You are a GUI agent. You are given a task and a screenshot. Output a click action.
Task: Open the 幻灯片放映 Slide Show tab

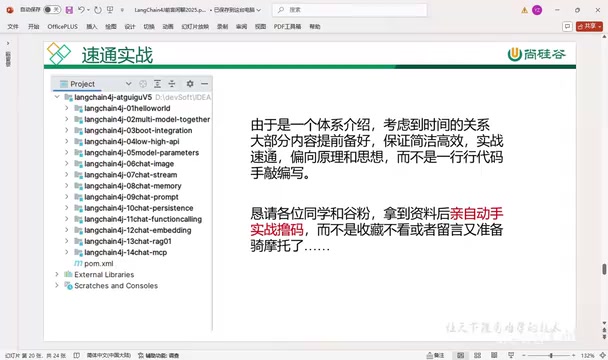pos(195,26)
